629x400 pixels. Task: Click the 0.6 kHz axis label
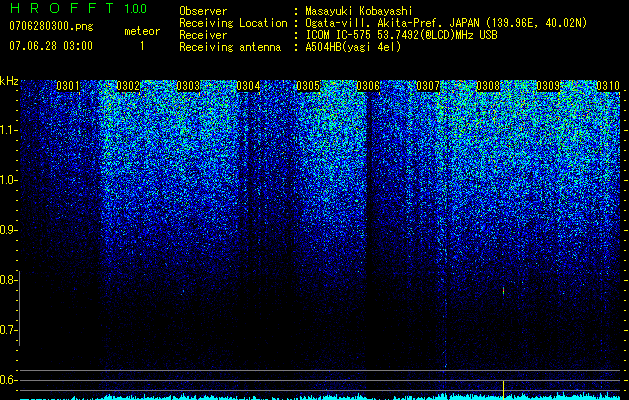tap(8, 380)
